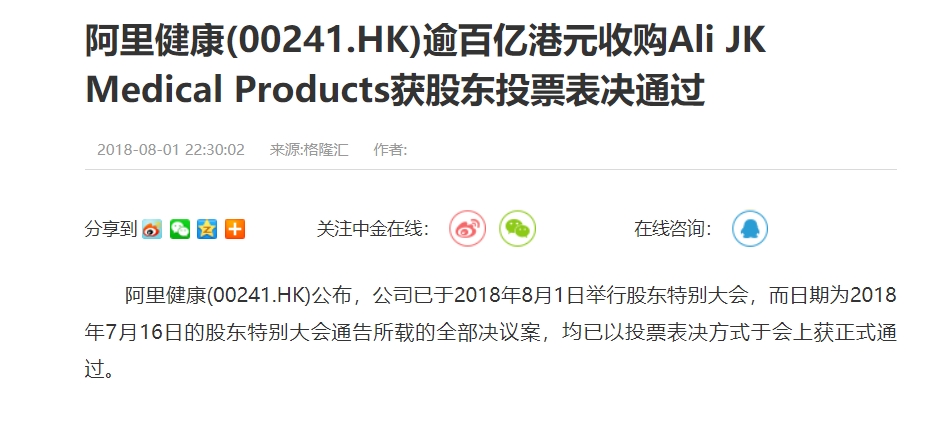The height and width of the screenshot is (432, 934).
Task: Click the 关注中金在线 label
Action: pos(373,229)
